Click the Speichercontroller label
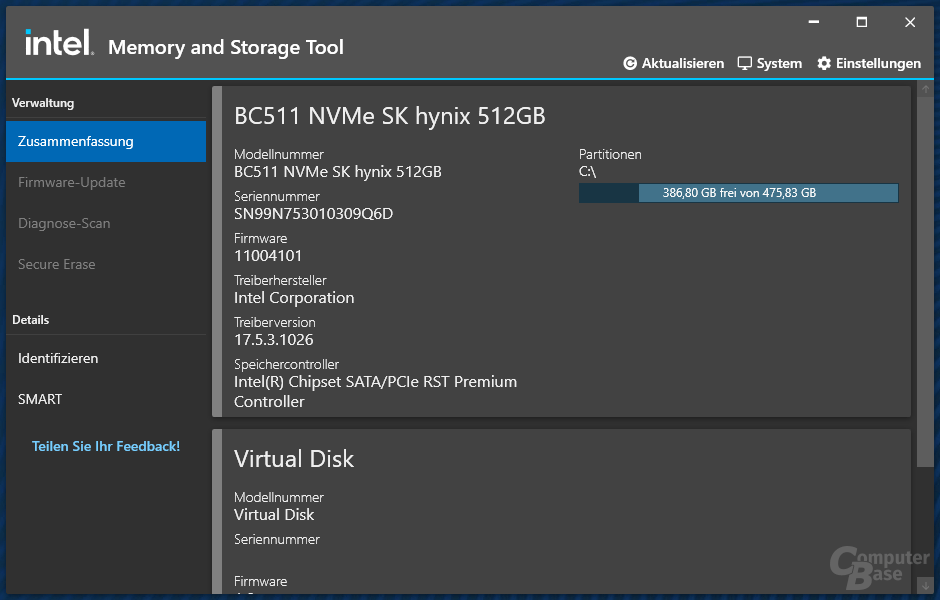940x600 pixels. point(287,364)
